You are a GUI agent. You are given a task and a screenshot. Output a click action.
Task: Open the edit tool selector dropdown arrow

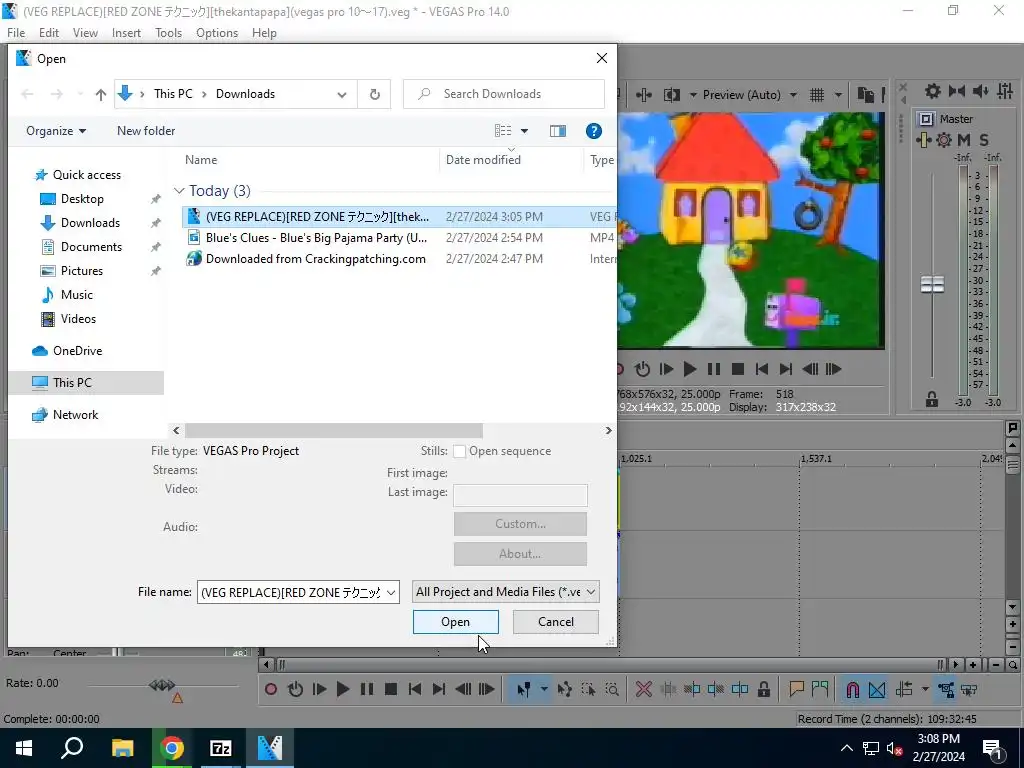[544, 689]
